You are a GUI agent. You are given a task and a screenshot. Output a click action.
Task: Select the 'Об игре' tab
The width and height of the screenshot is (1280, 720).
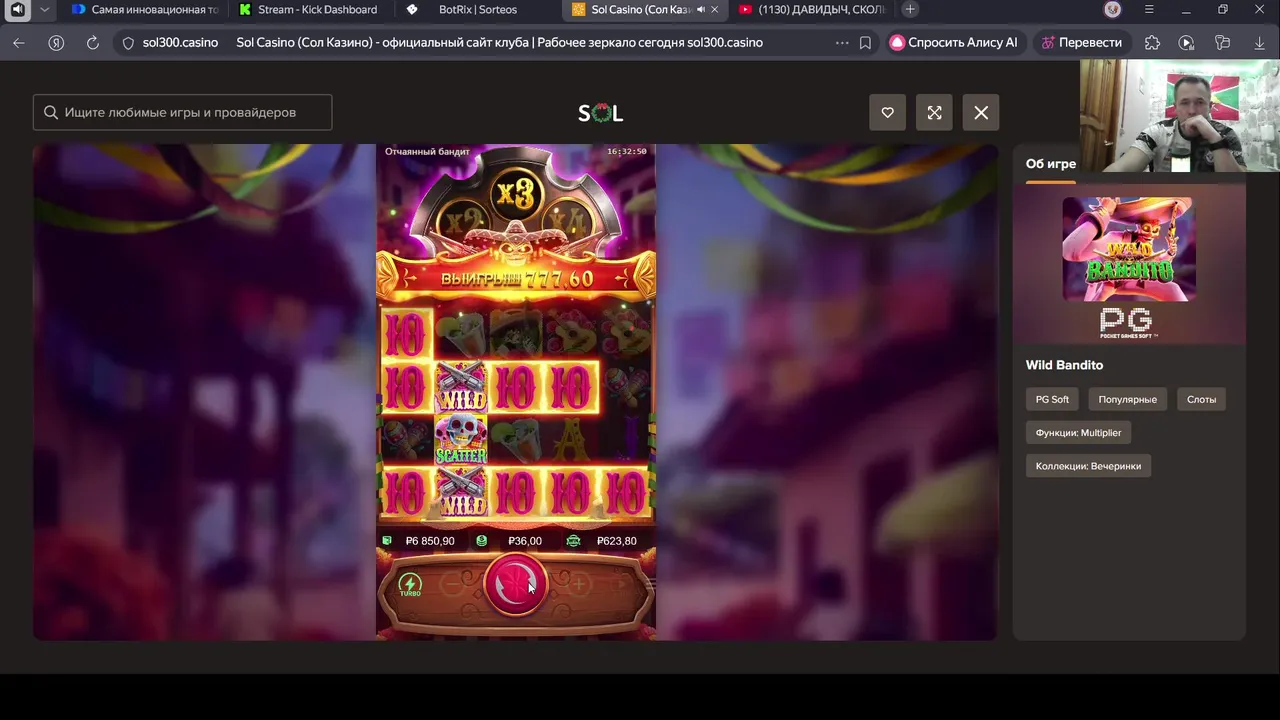click(1051, 164)
